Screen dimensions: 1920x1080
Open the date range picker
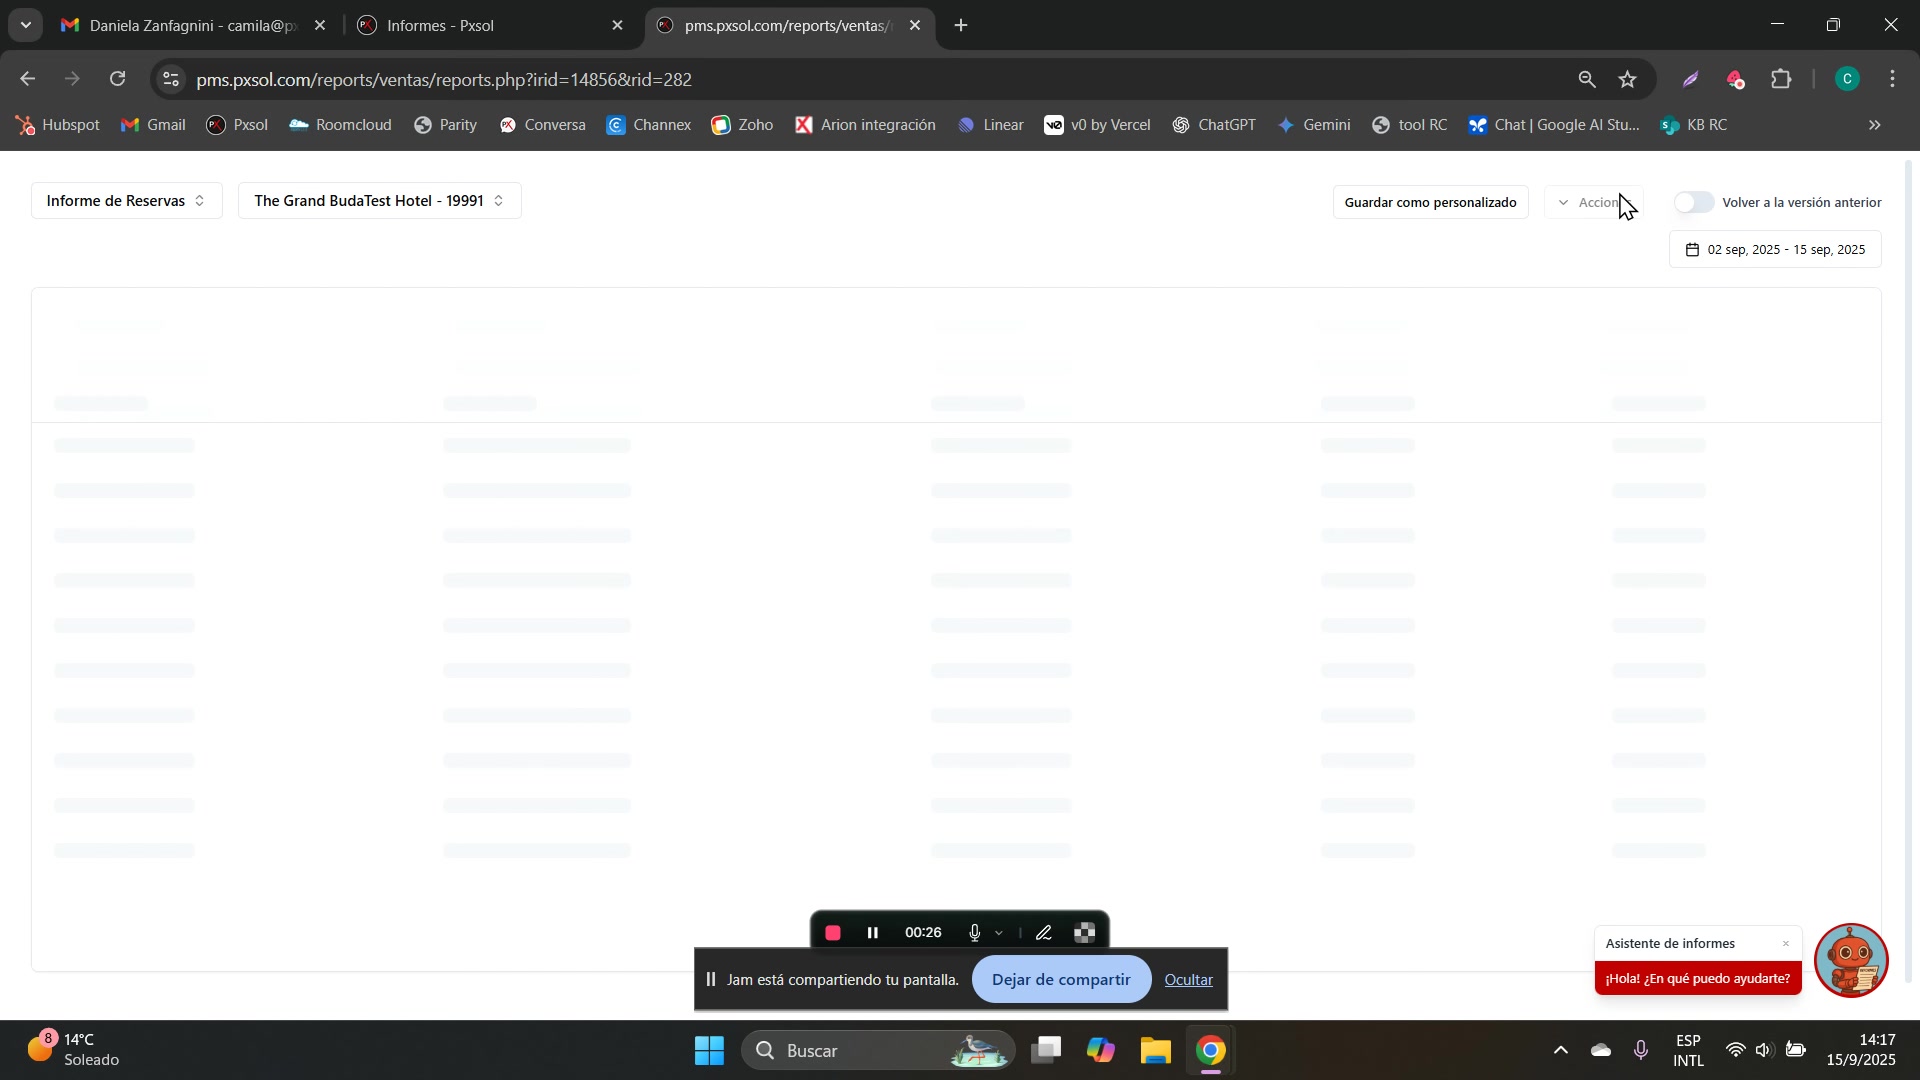(1775, 250)
